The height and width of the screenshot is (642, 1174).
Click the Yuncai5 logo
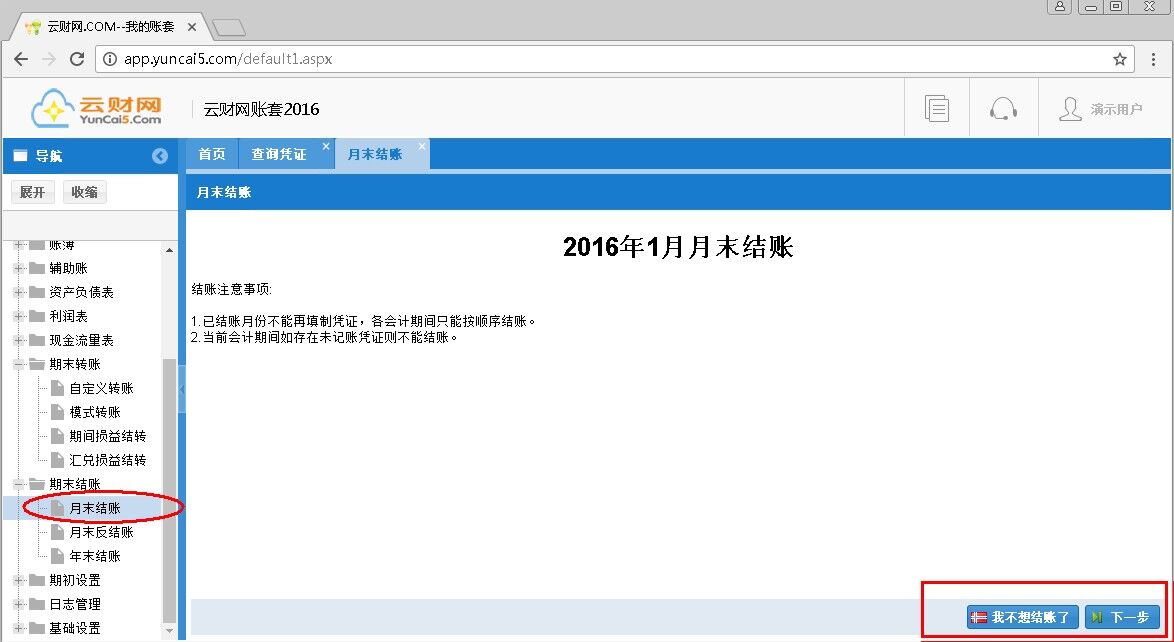coord(96,109)
